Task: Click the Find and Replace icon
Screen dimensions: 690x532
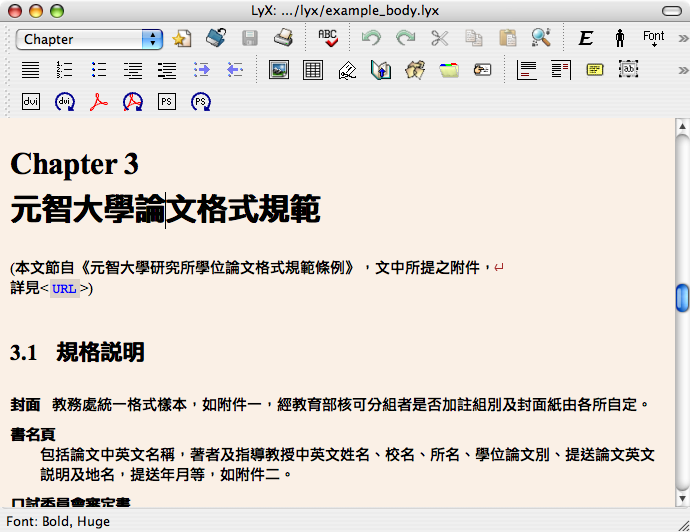Action: pyautogui.click(x=541, y=39)
